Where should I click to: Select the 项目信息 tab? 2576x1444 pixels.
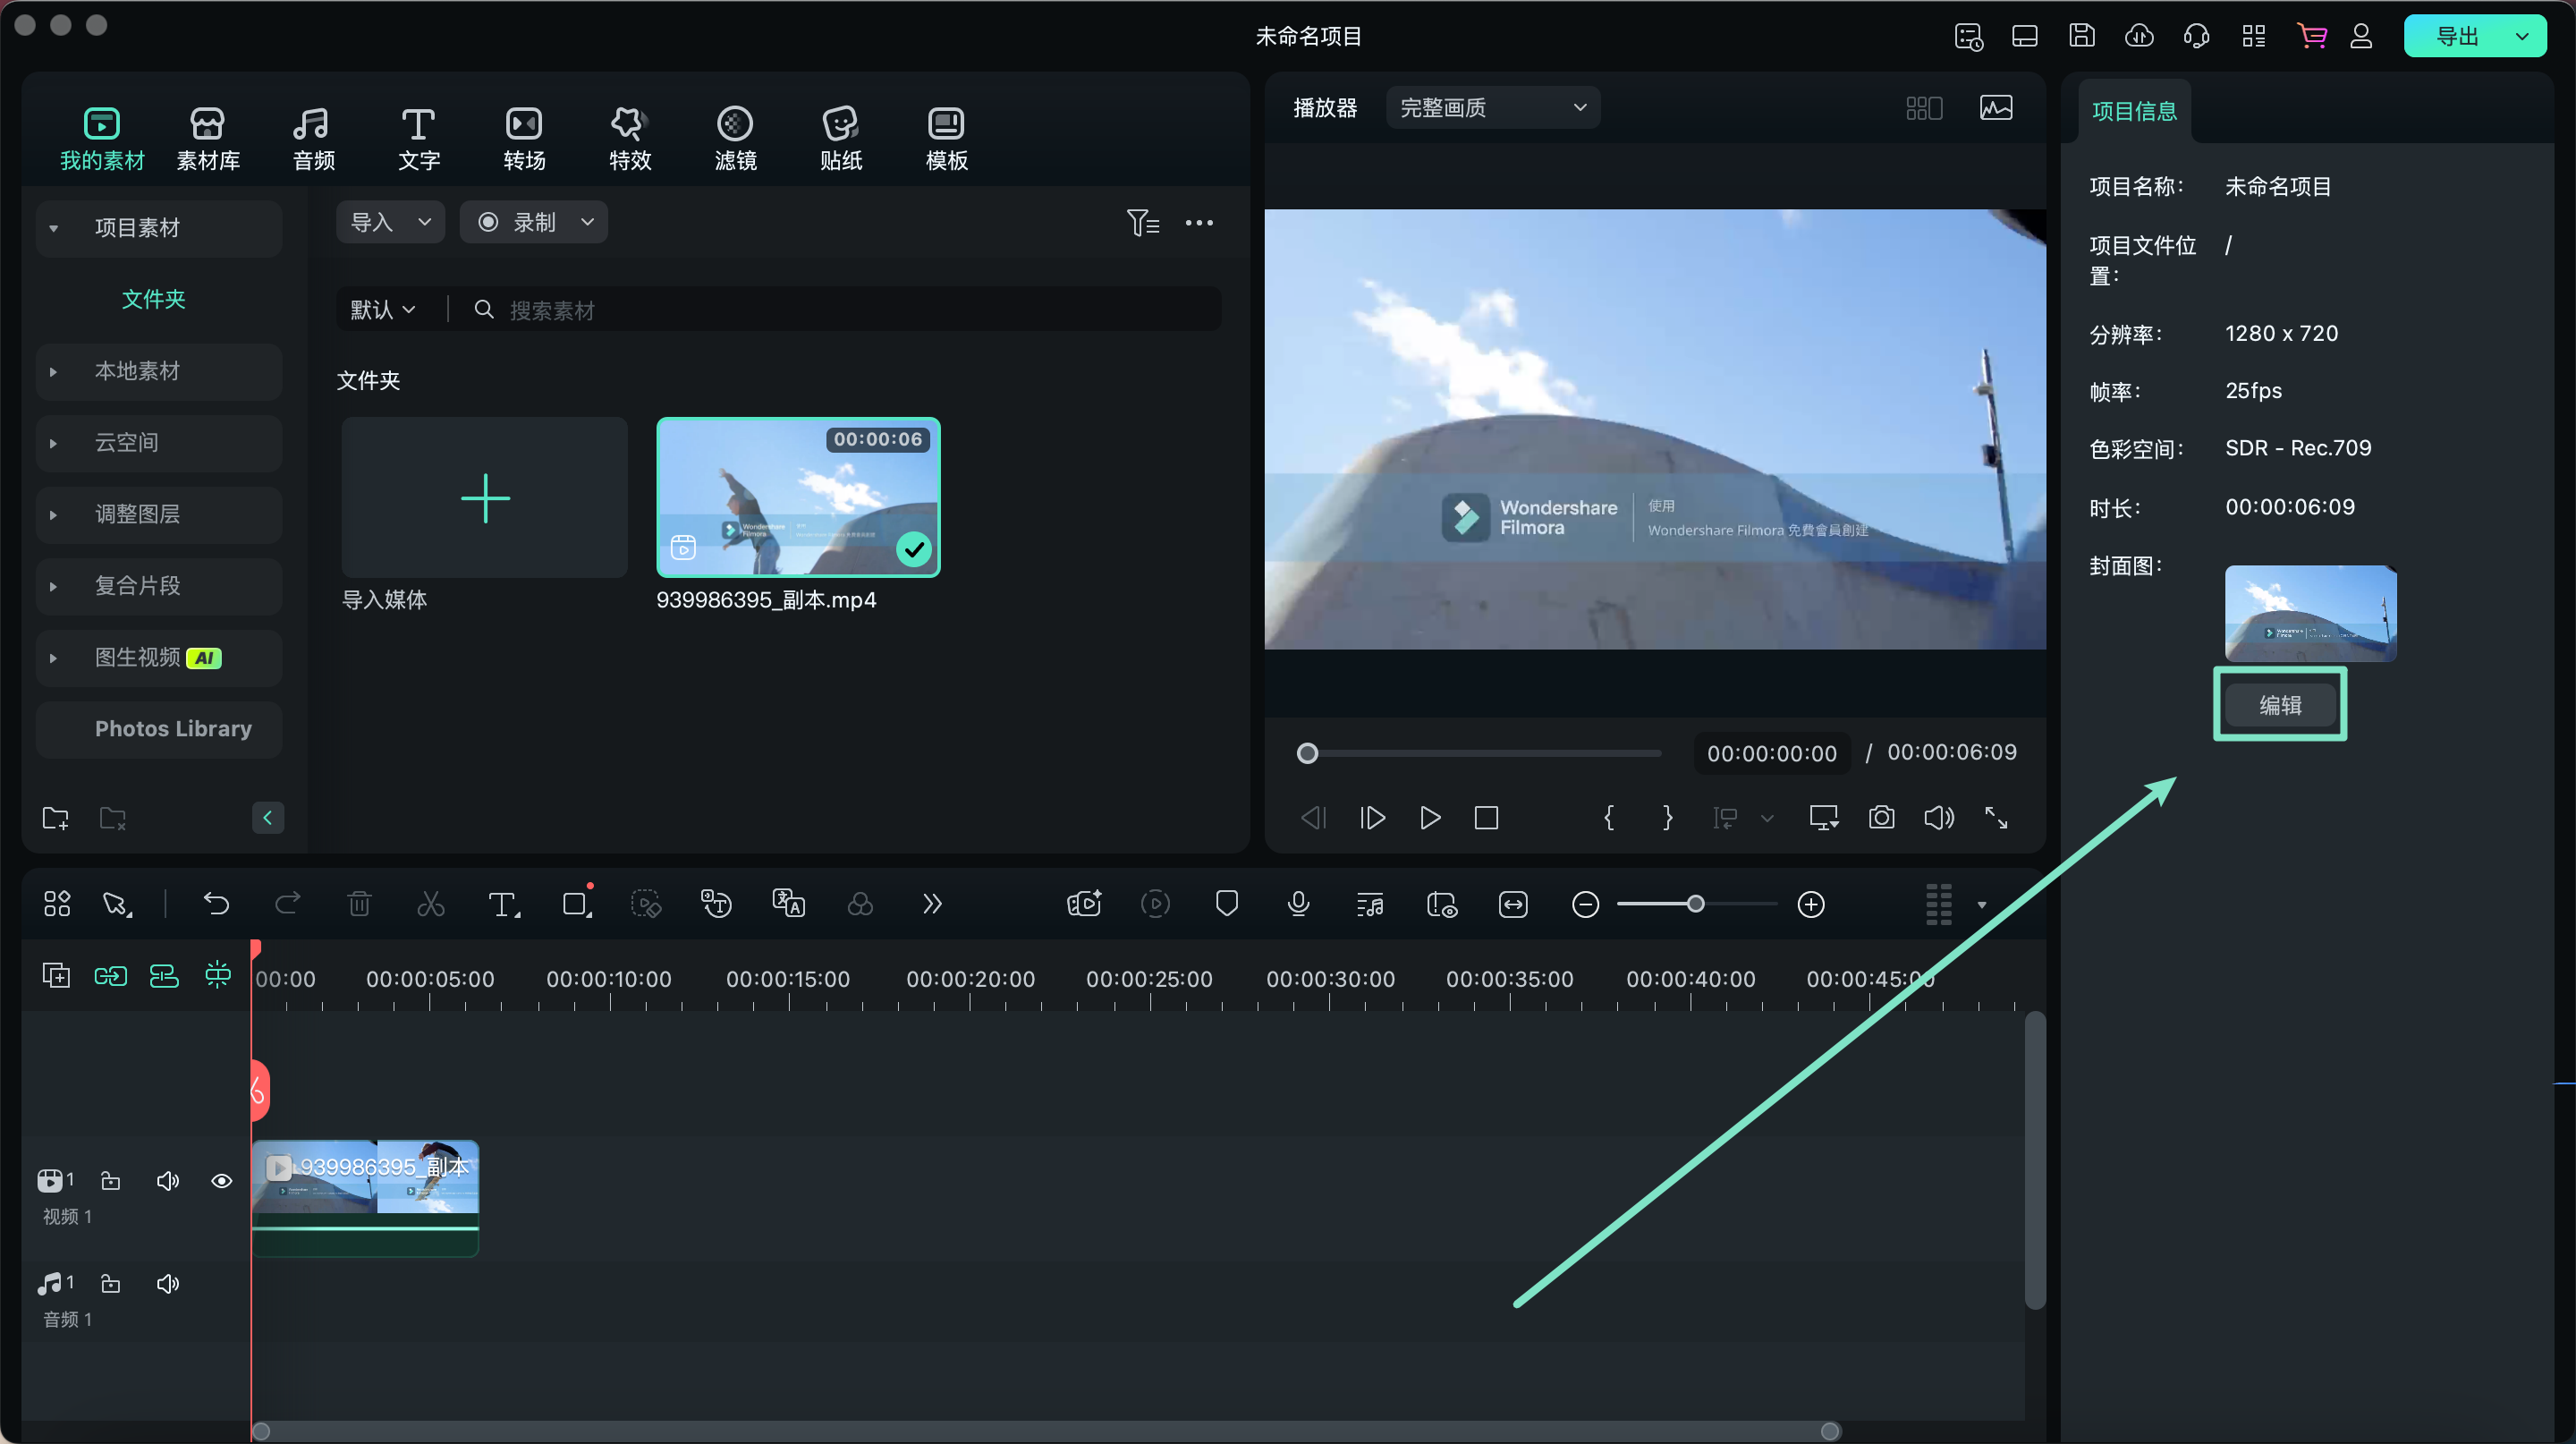[2133, 111]
